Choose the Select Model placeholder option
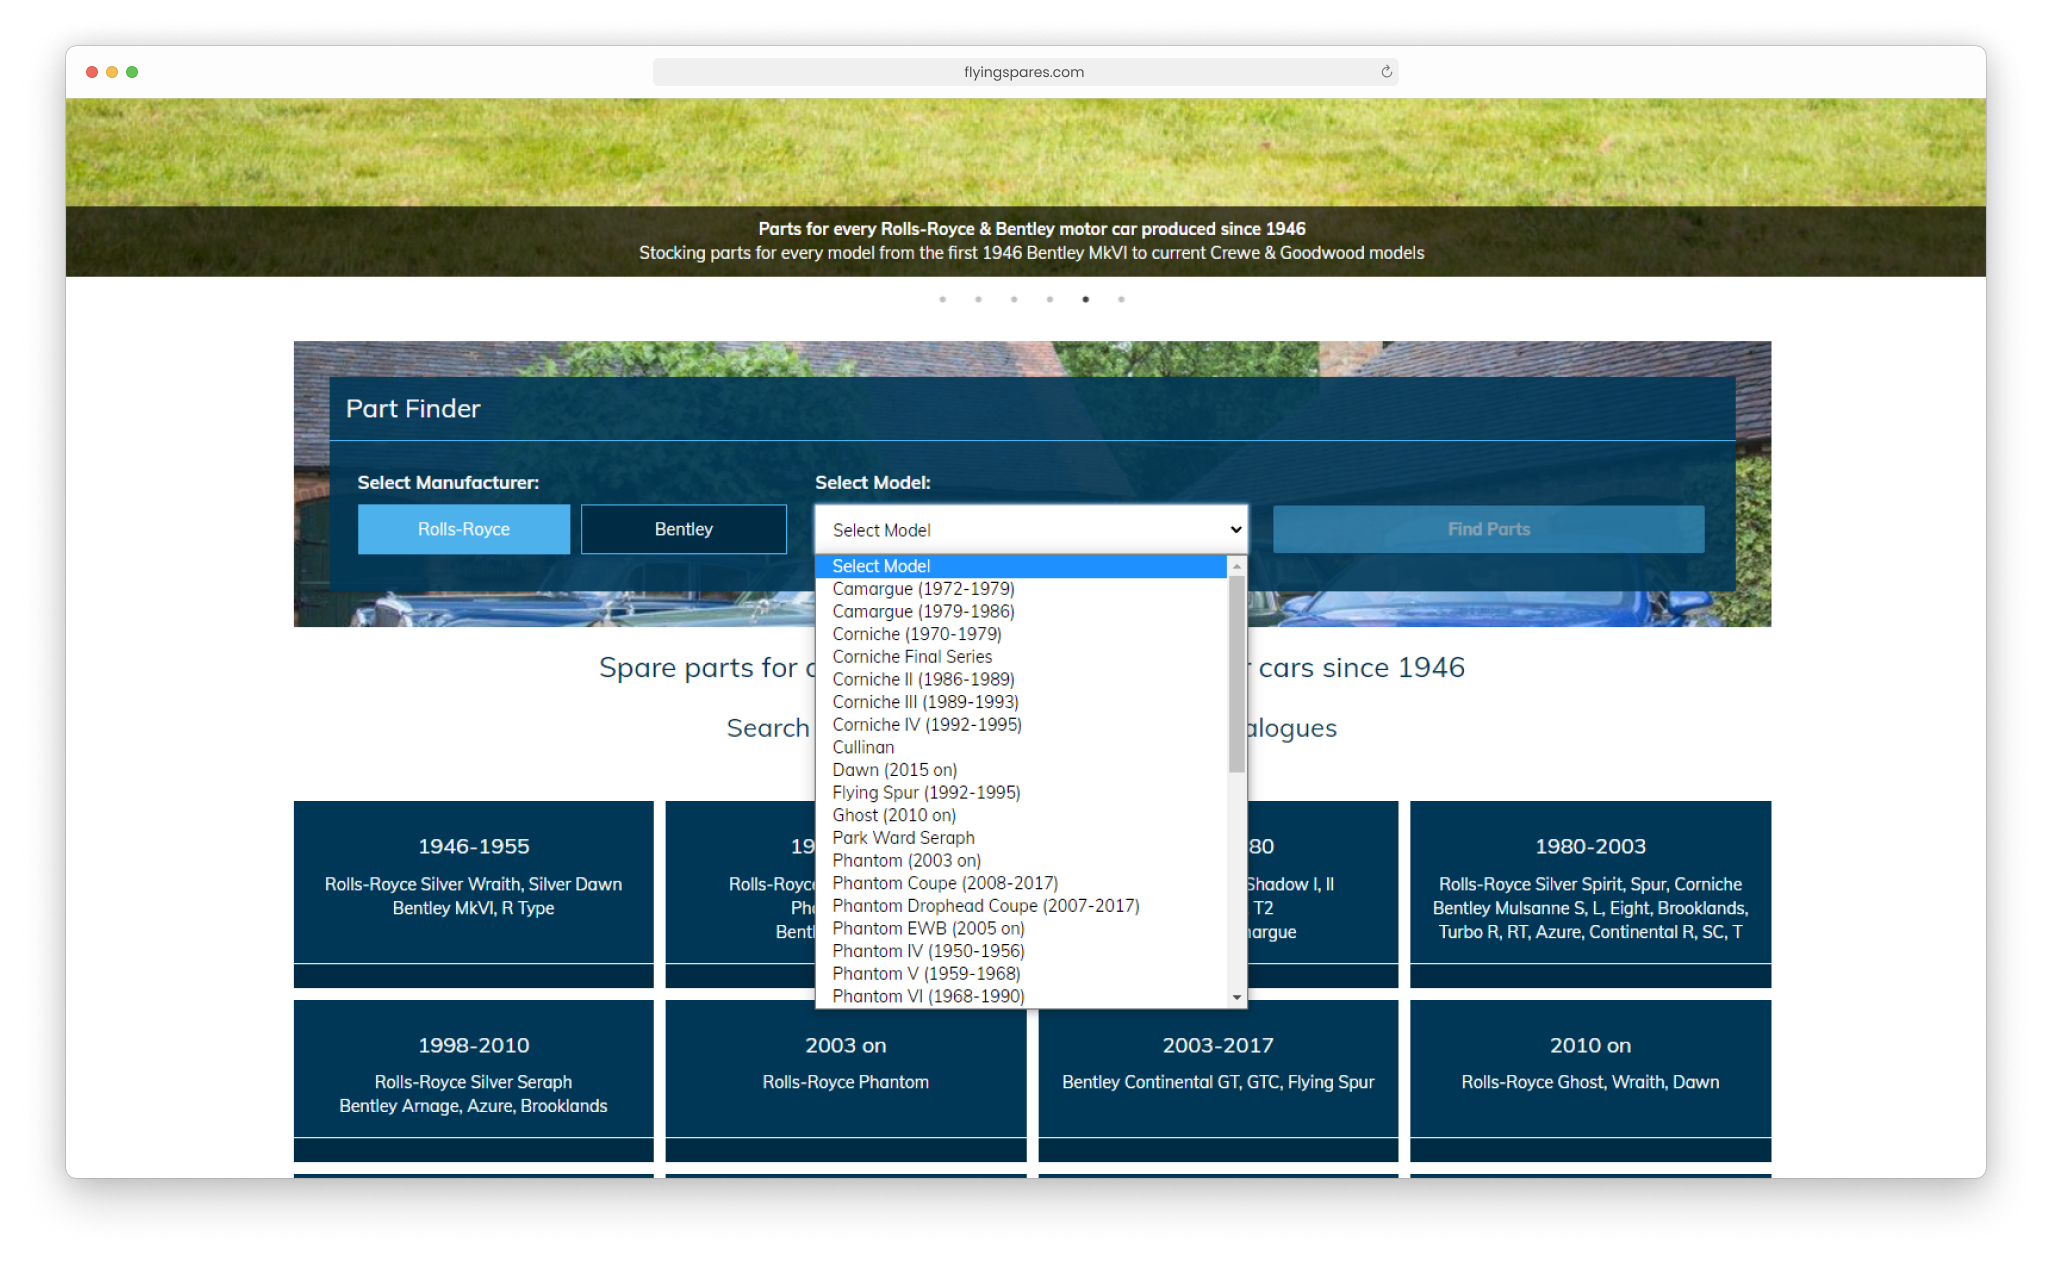Image resolution: width=2052 pixels, height=1264 pixels. tap(1021, 566)
